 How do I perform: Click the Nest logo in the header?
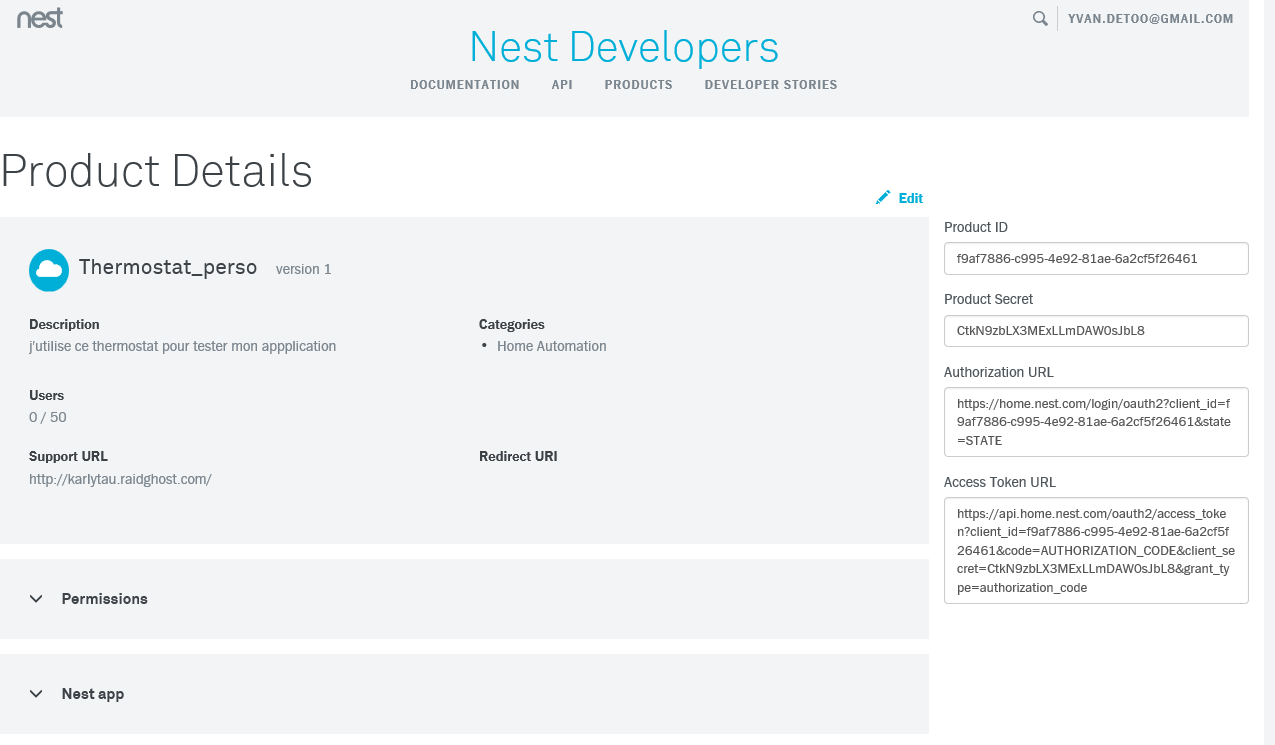pyautogui.click(x=40, y=17)
